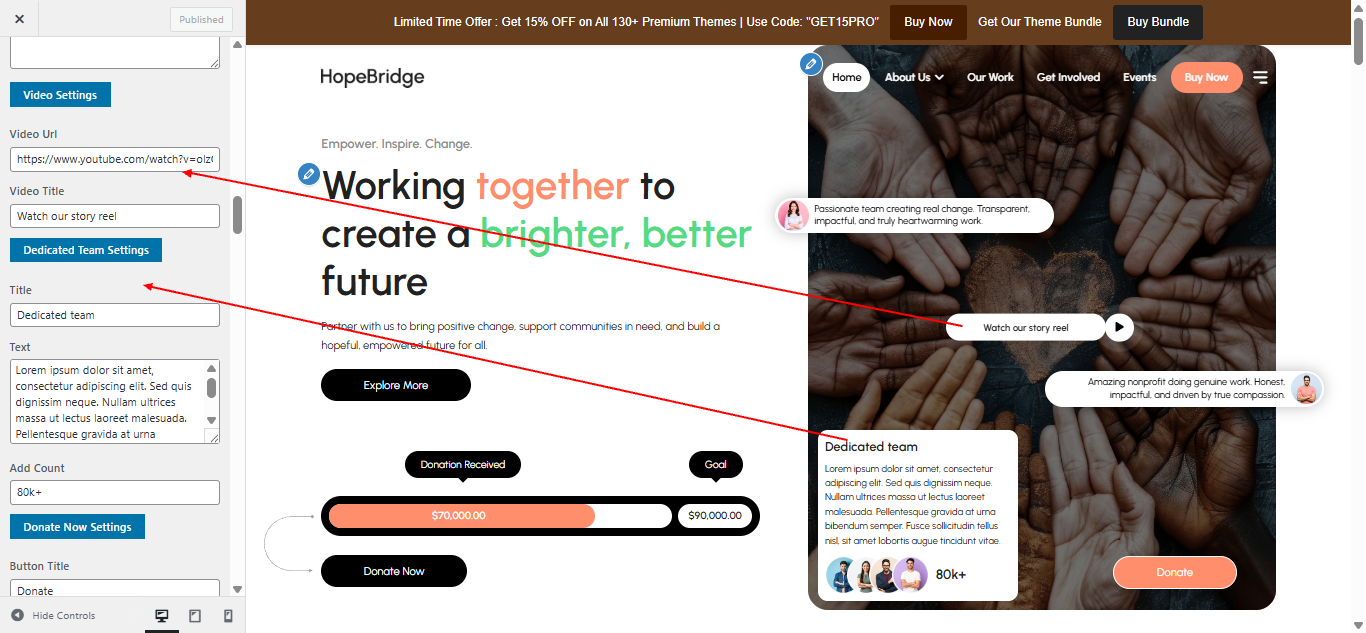Switch to mobile preview mode
The height and width of the screenshot is (633, 1366).
(x=228, y=616)
